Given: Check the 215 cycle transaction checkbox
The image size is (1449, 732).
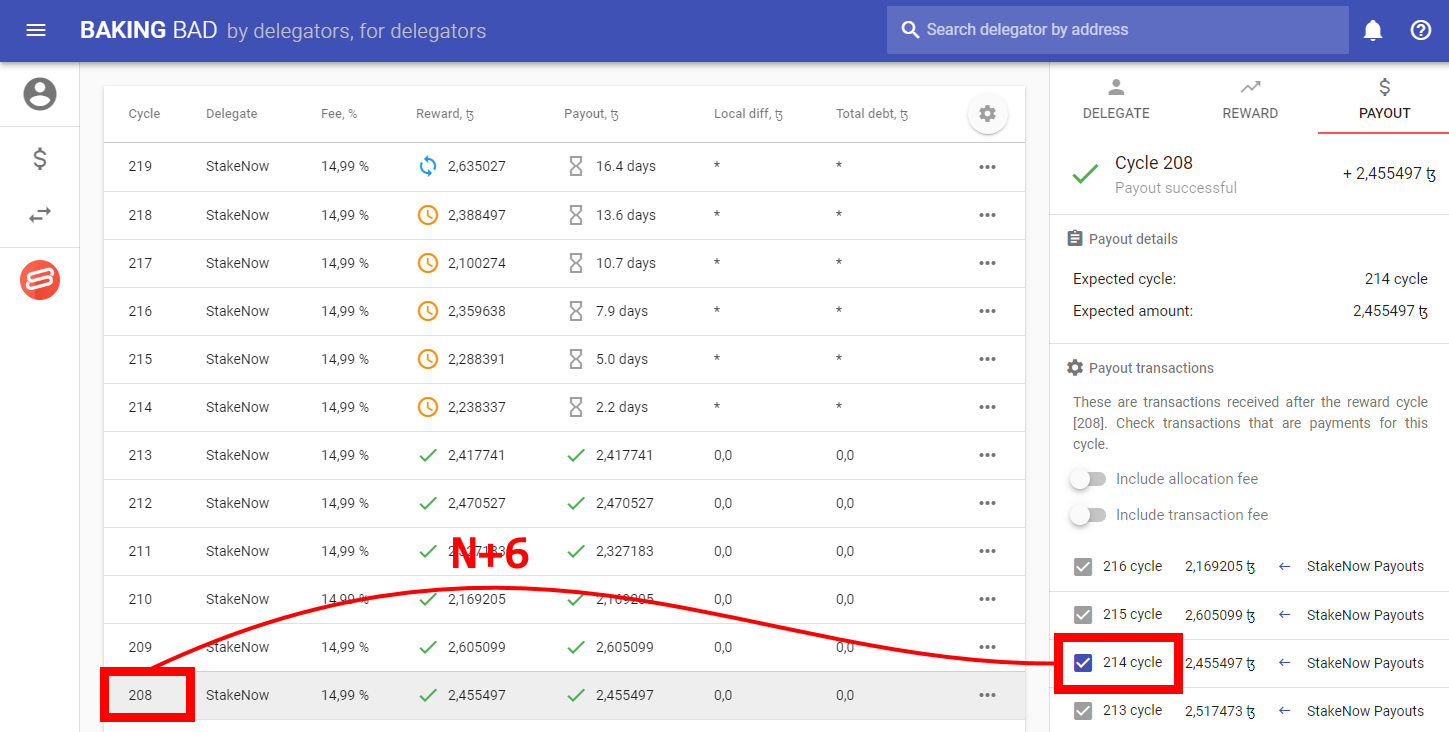Looking at the screenshot, I should coord(1082,615).
